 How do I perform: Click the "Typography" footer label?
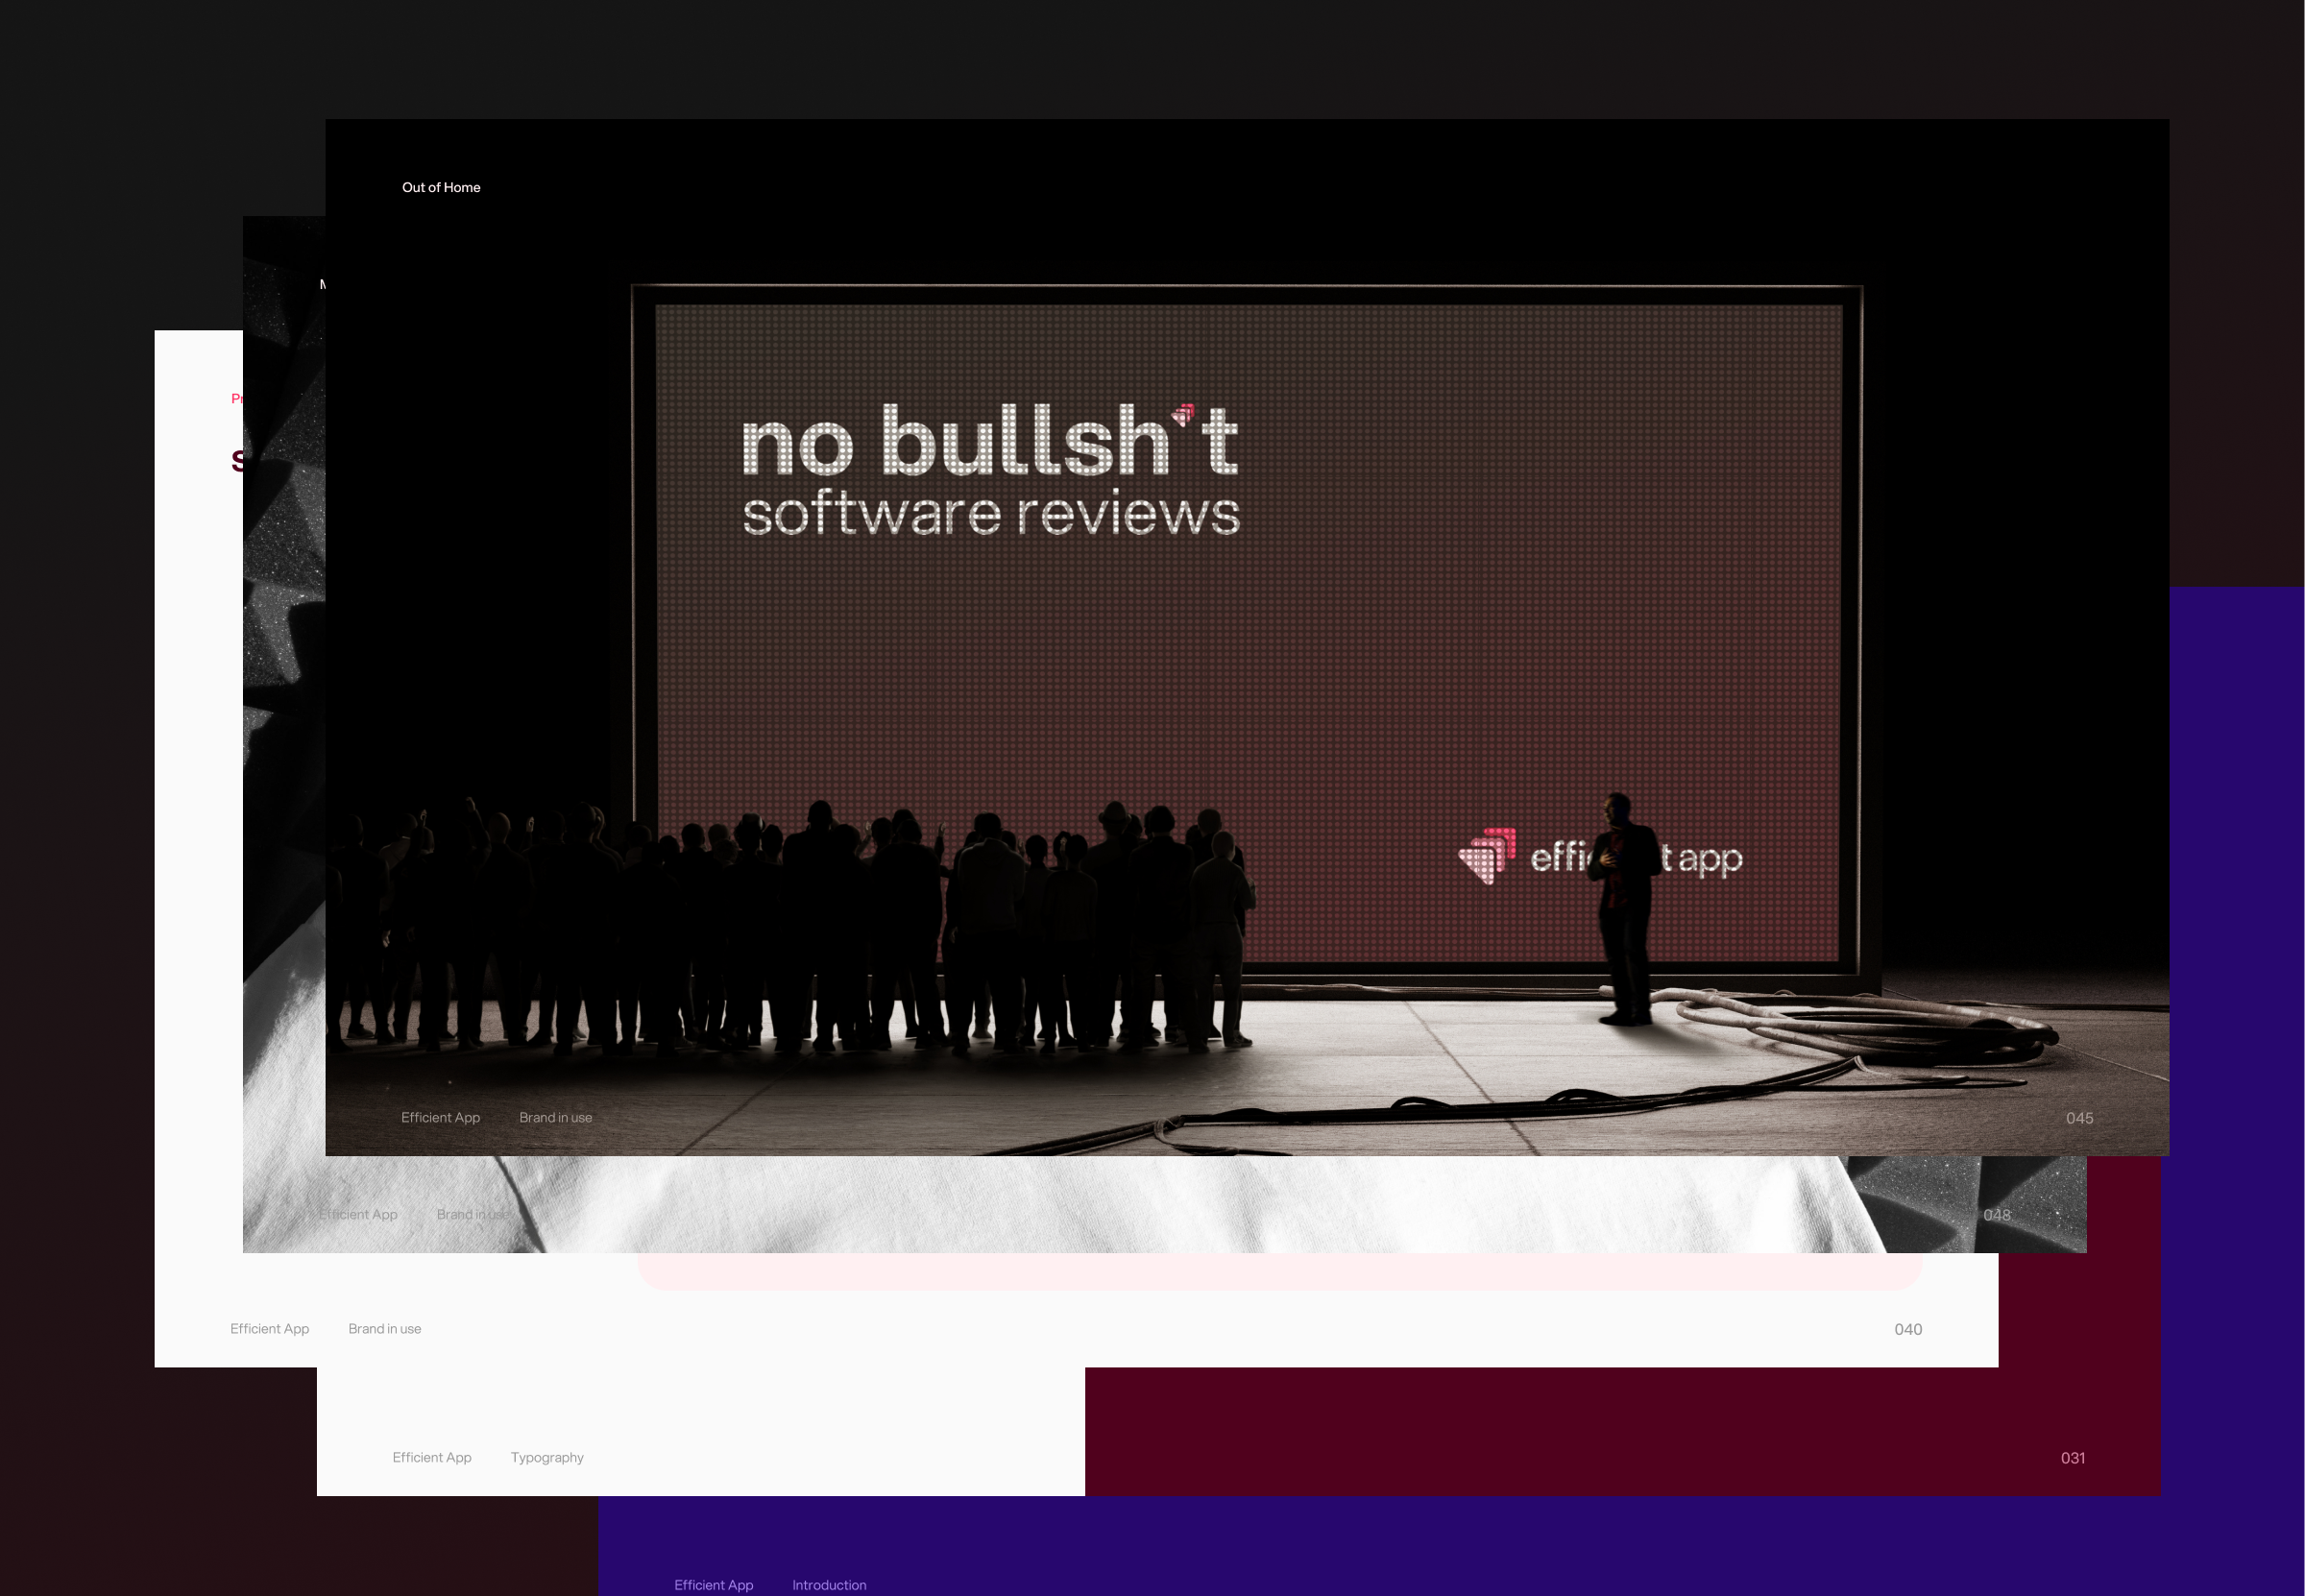546,1458
